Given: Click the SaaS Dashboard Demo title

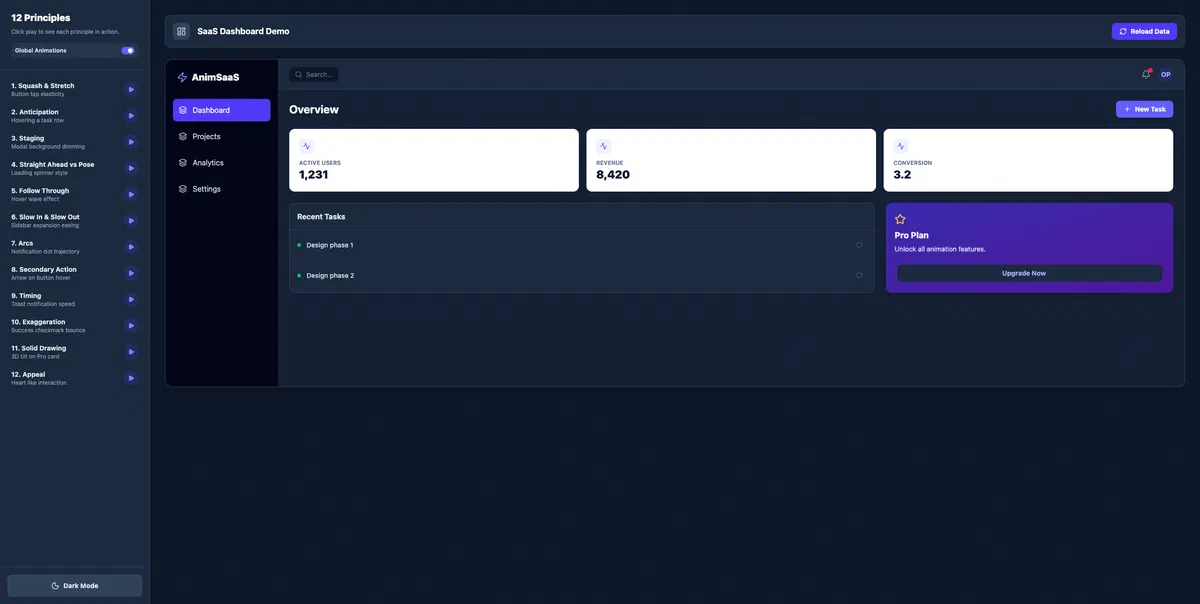Looking at the screenshot, I should click(243, 31).
